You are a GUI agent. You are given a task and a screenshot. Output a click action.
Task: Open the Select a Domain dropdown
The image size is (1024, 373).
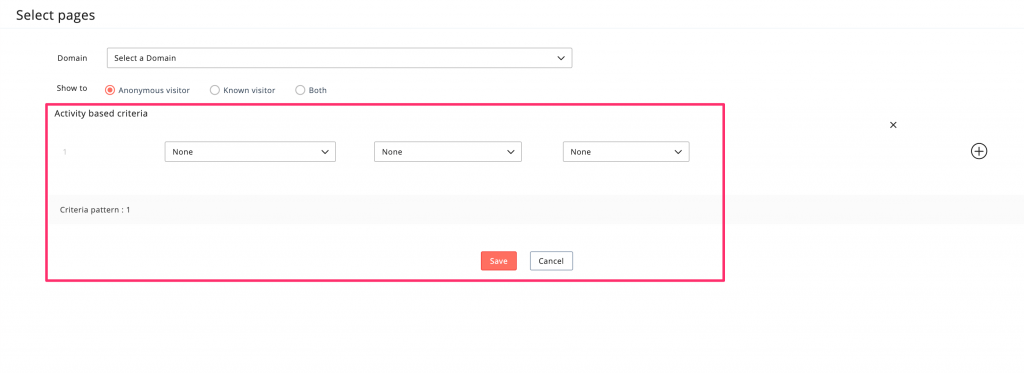pos(340,57)
